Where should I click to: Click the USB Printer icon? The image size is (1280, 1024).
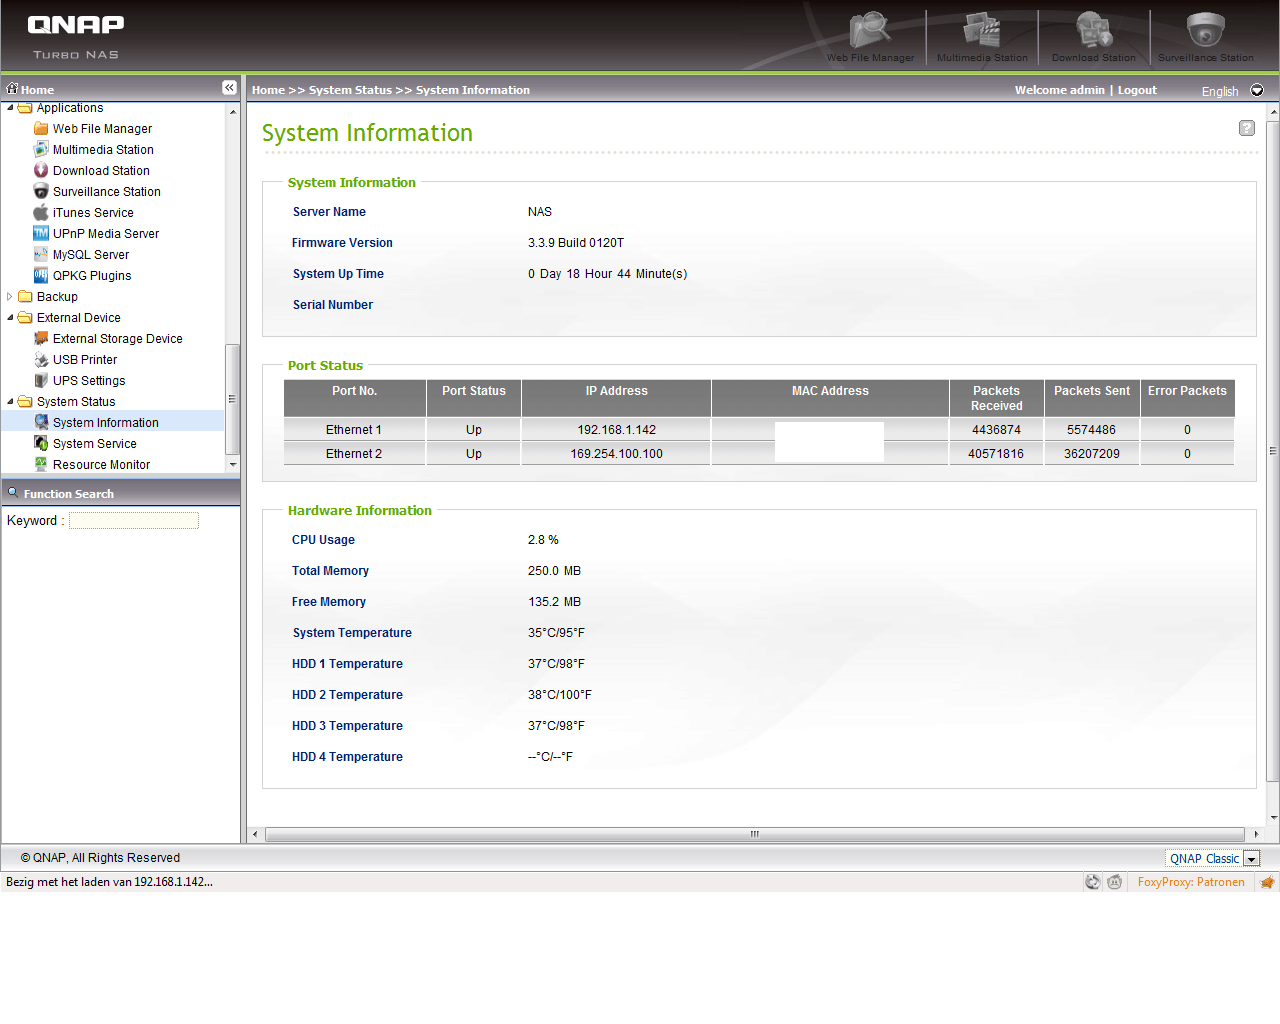pos(41,359)
